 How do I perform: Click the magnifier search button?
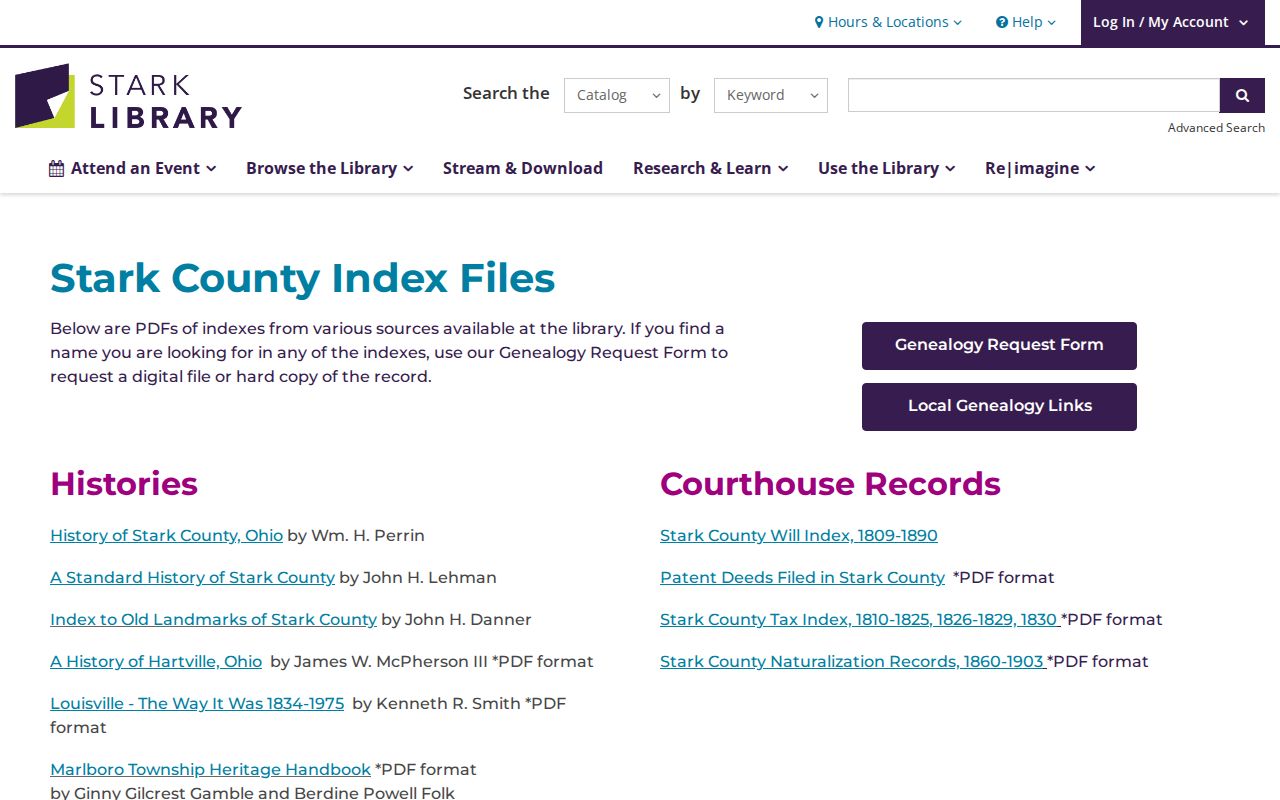click(x=1242, y=95)
